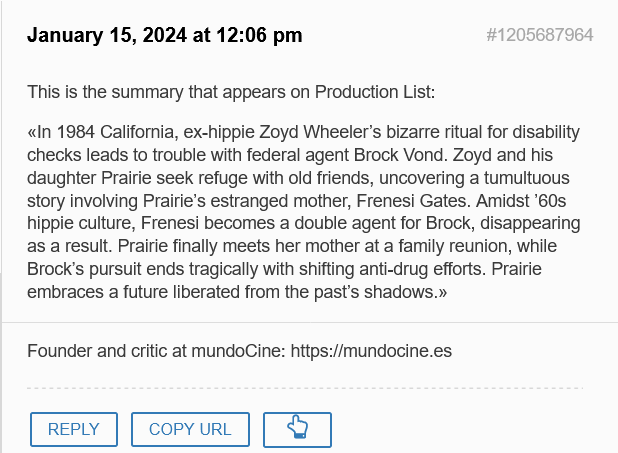Open post permalink #1205687964
This screenshot has height=453, width=618.
[540, 35]
